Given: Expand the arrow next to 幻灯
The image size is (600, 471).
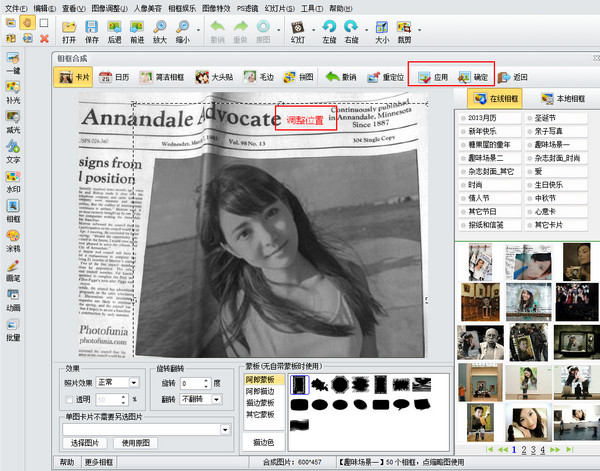Looking at the screenshot, I should pos(313,30).
